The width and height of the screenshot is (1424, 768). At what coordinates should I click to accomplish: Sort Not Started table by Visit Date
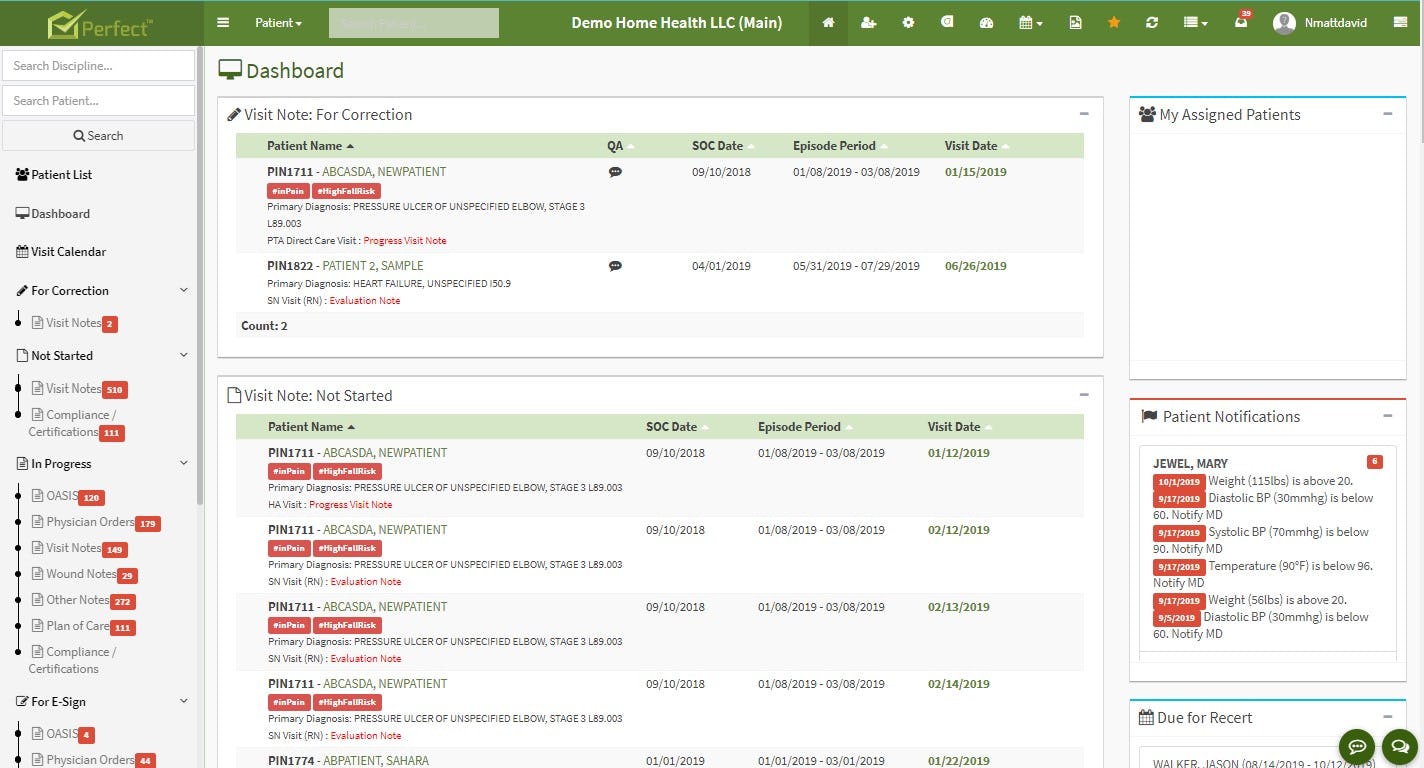[x=960, y=427]
